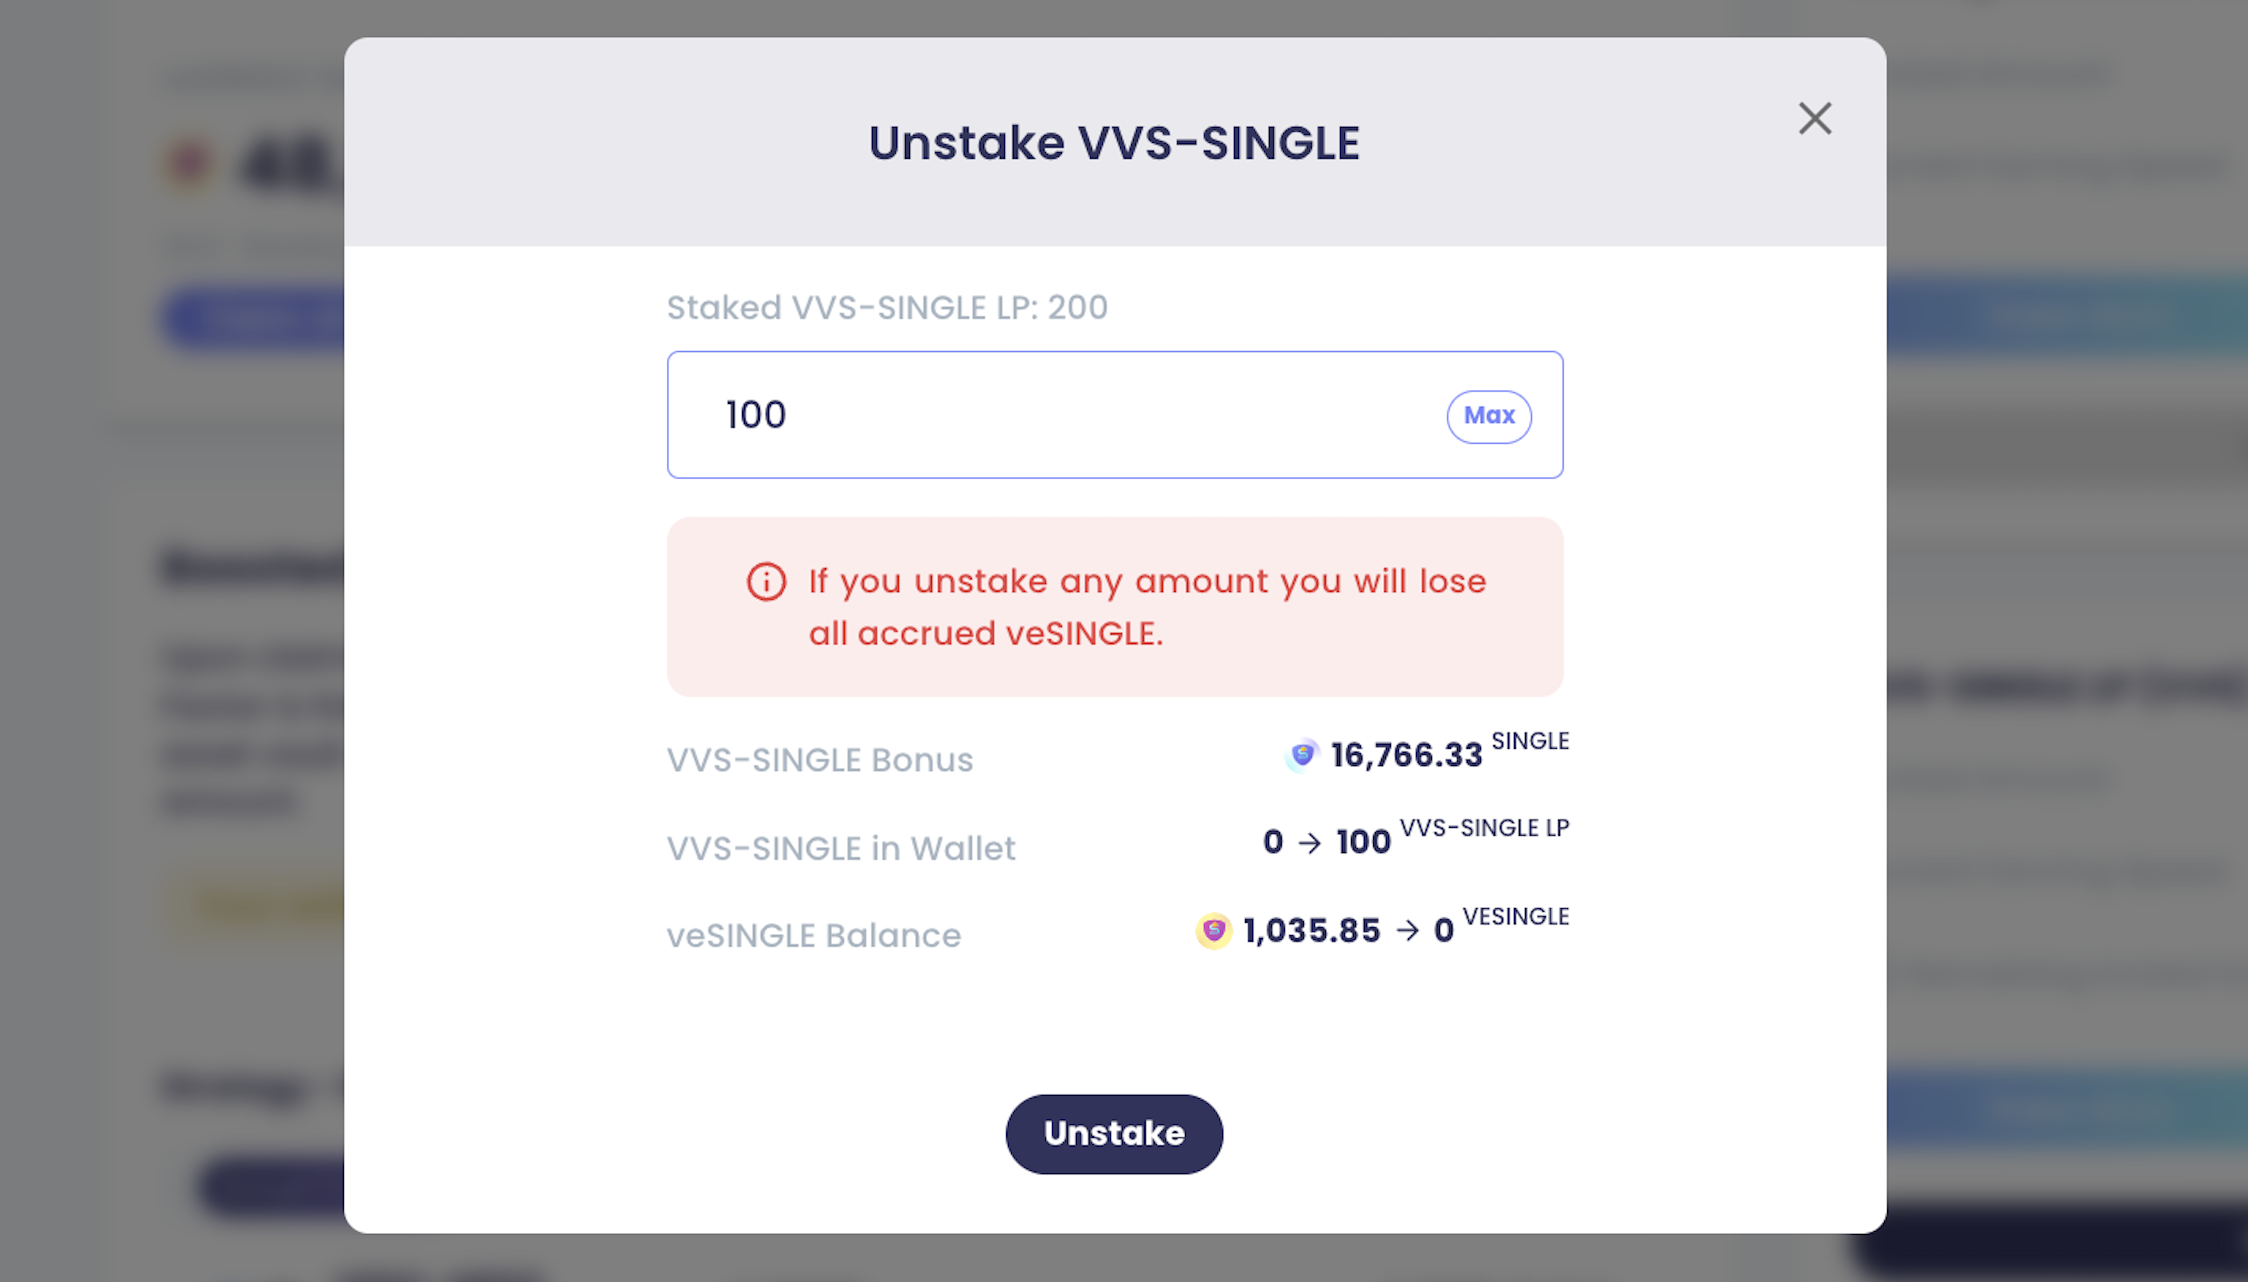Image resolution: width=2248 pixels, height=1282 pixels.
Task: Click the 'Unstake VVS-SINGLE' dialog title
Action: [1114, 143]
